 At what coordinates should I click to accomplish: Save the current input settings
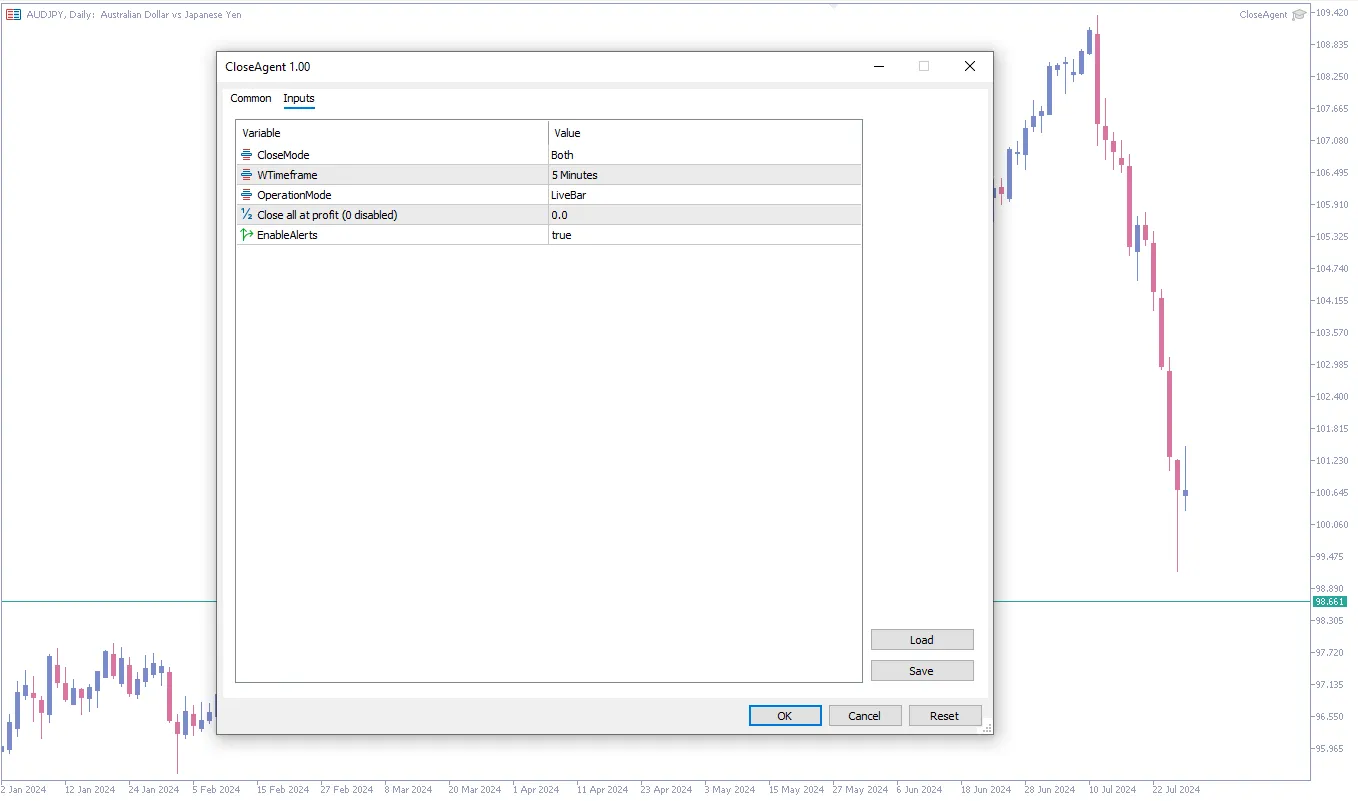point(921,671)
